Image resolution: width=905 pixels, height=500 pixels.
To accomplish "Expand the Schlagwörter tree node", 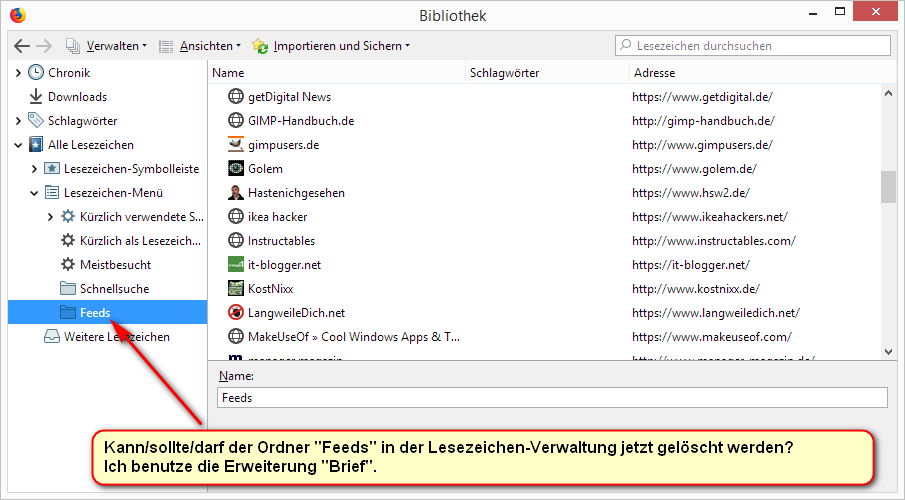I will [18, 121].
